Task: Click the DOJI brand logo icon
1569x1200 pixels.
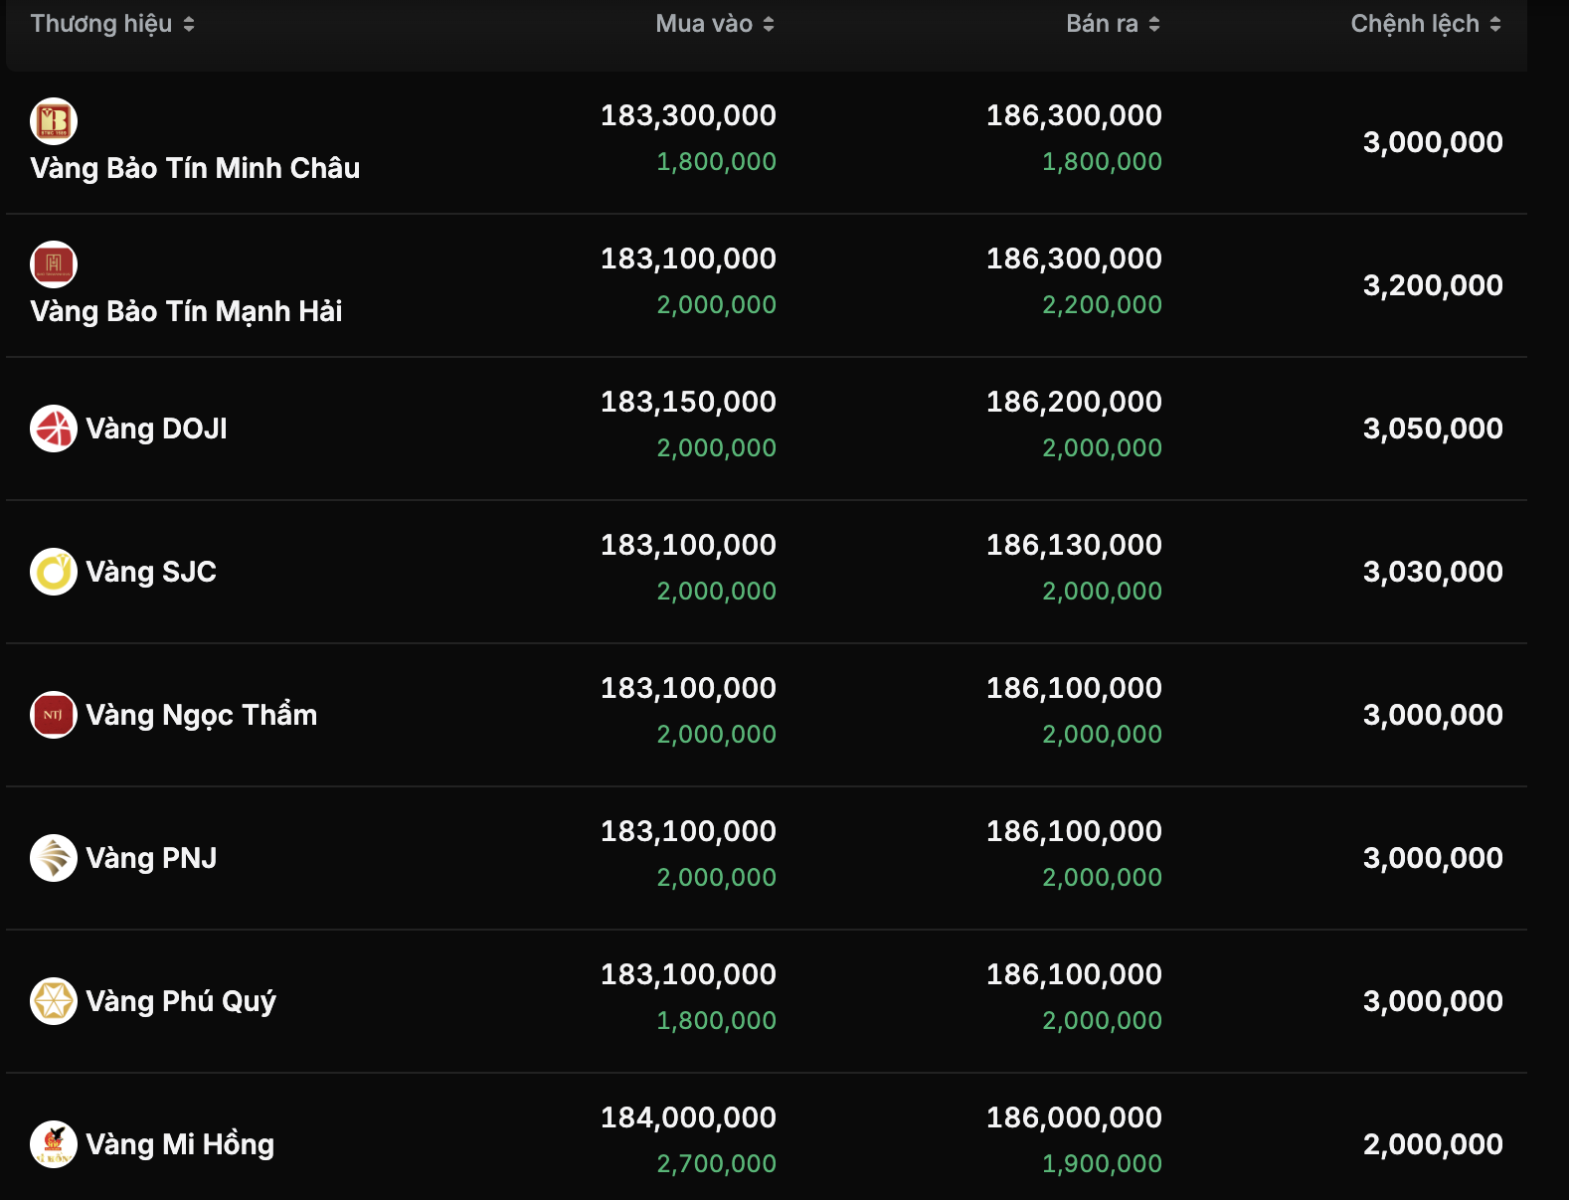Action: point(54,429)
